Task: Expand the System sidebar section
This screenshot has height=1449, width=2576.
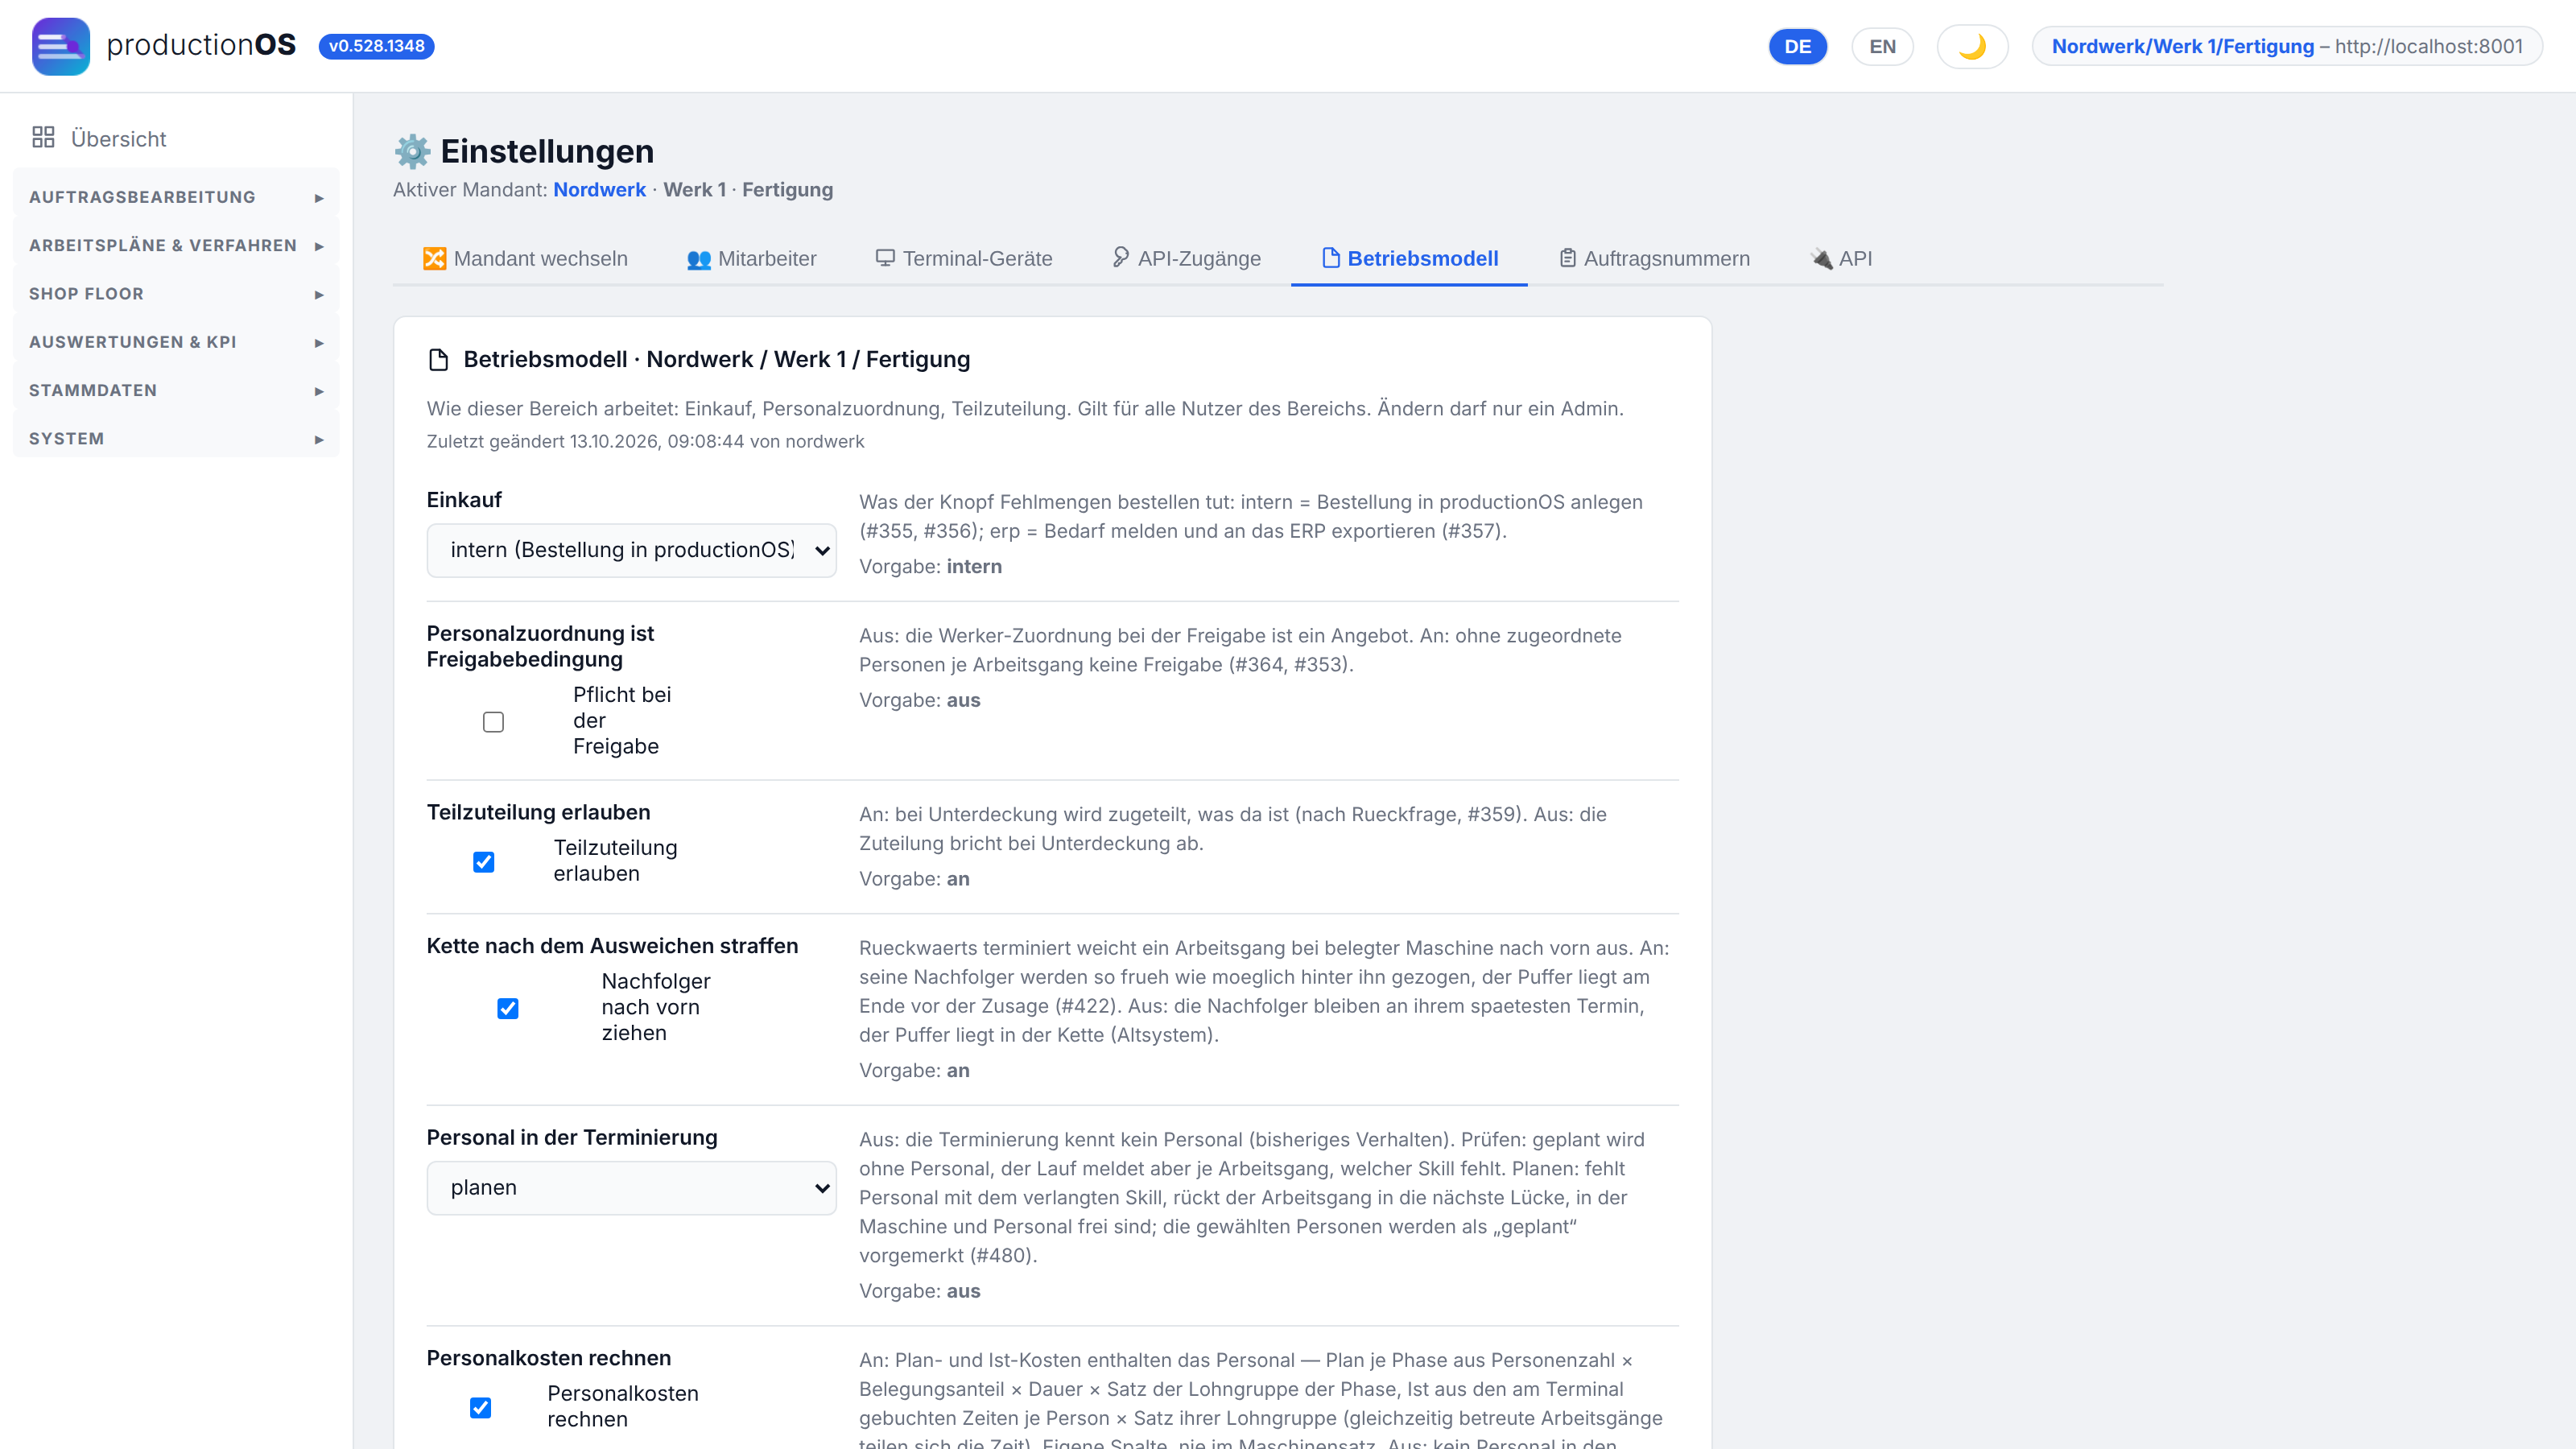Action: tap(176, 439)
